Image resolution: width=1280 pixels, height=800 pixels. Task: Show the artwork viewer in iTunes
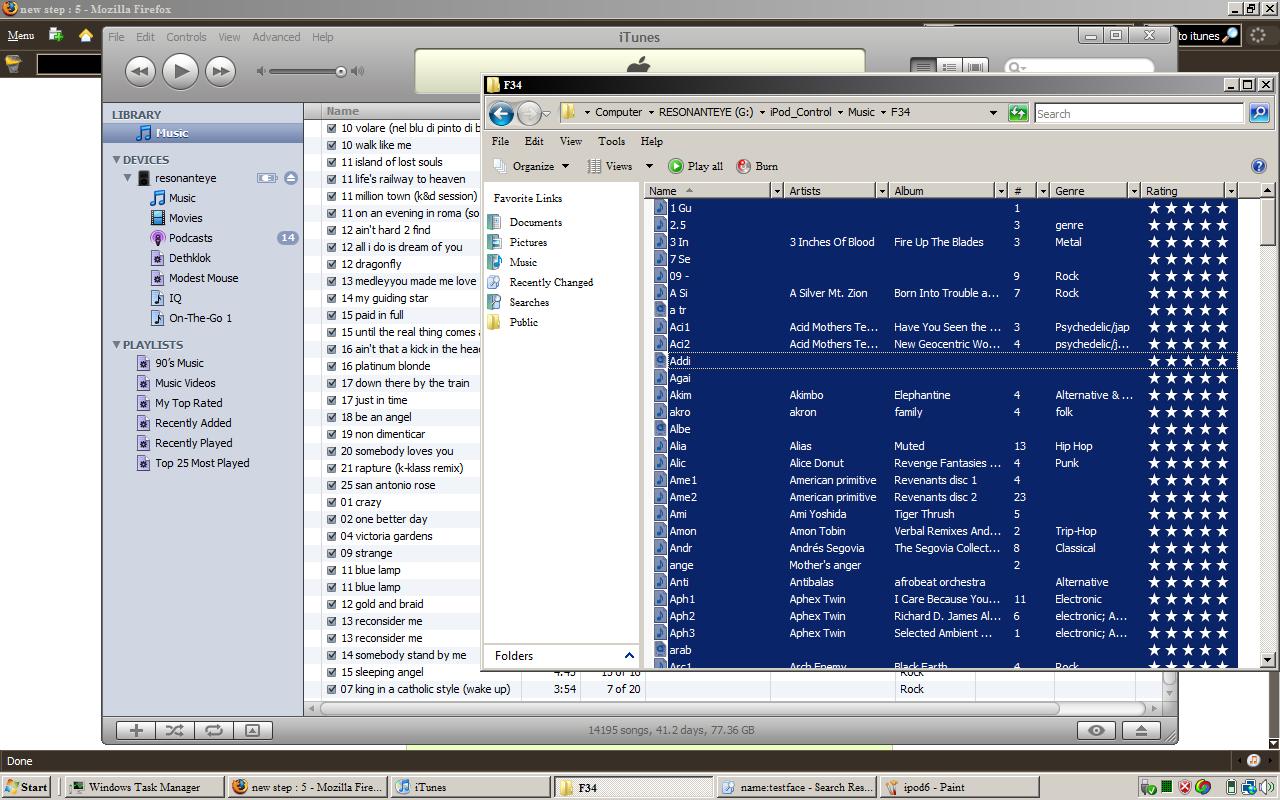(252, 730)
